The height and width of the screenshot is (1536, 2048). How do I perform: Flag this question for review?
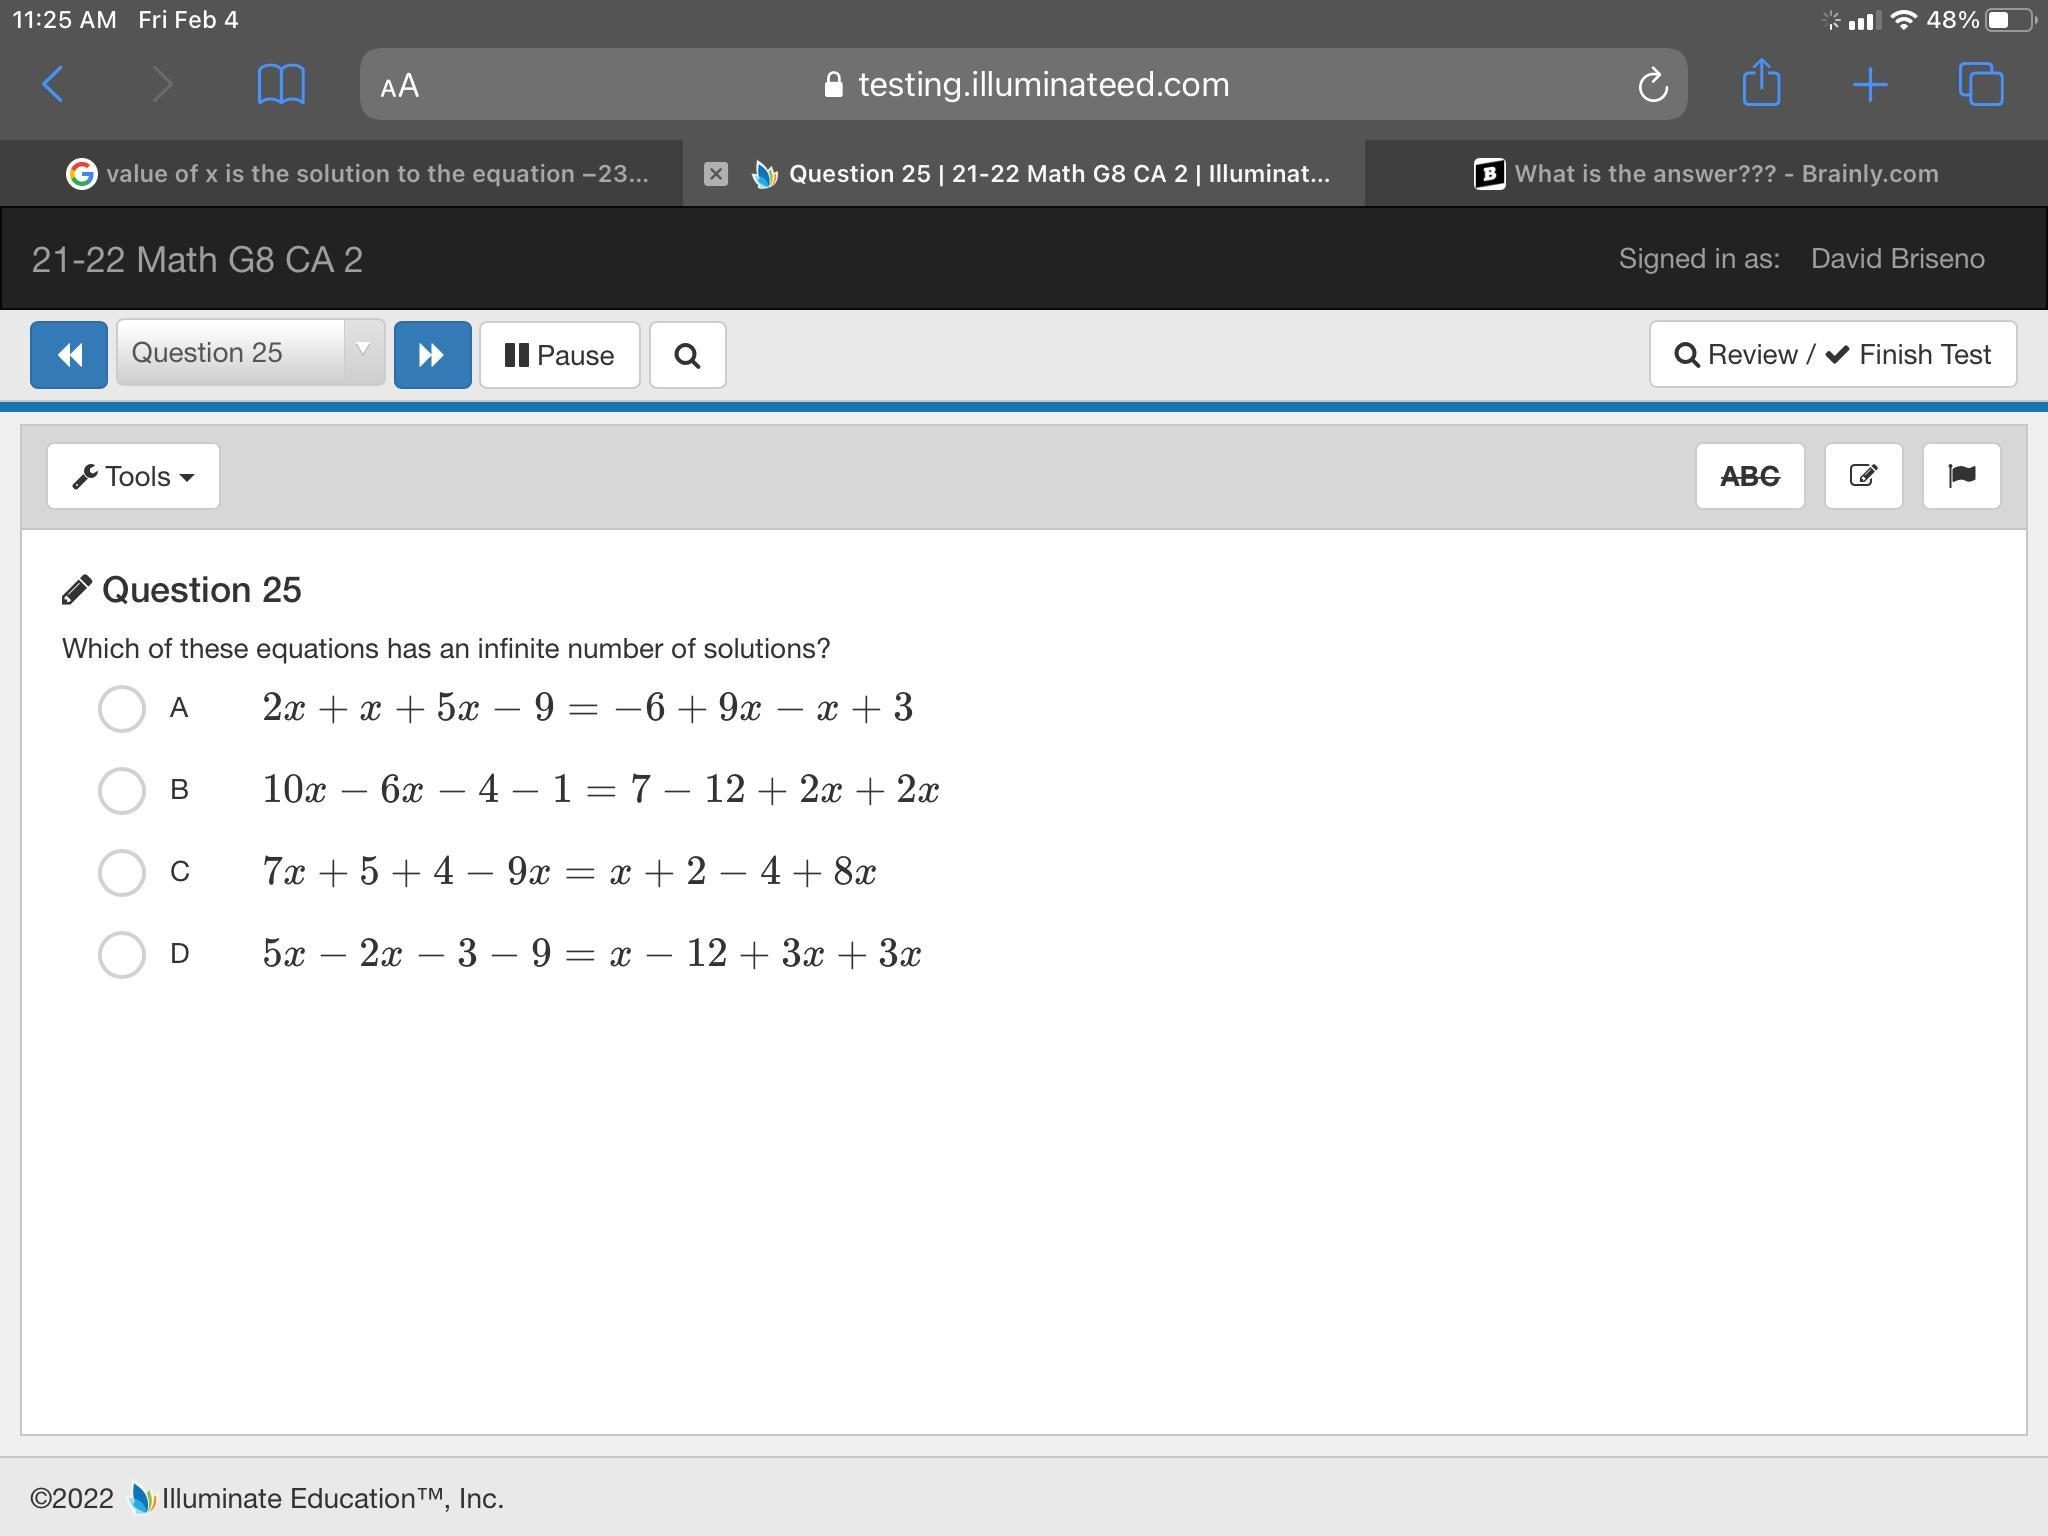tap(1961, 476)
